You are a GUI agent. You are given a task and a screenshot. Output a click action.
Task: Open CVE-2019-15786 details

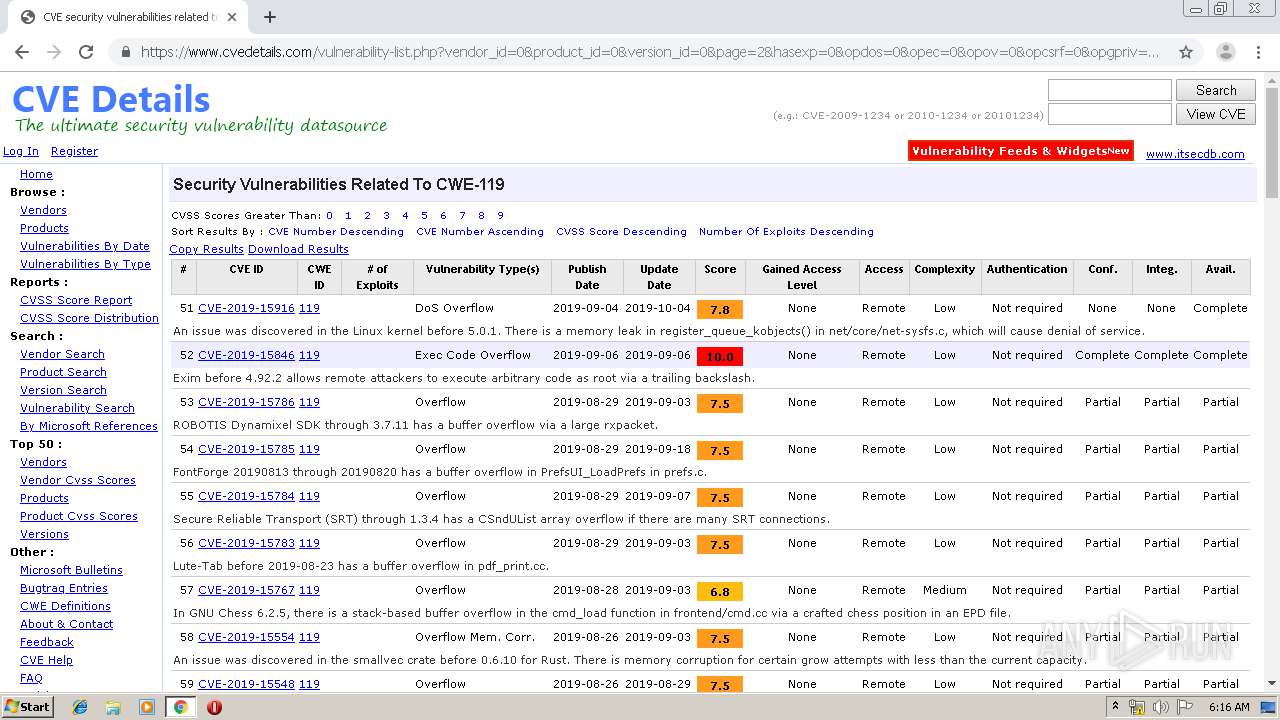pyautogui.click(x=246, y=402)
